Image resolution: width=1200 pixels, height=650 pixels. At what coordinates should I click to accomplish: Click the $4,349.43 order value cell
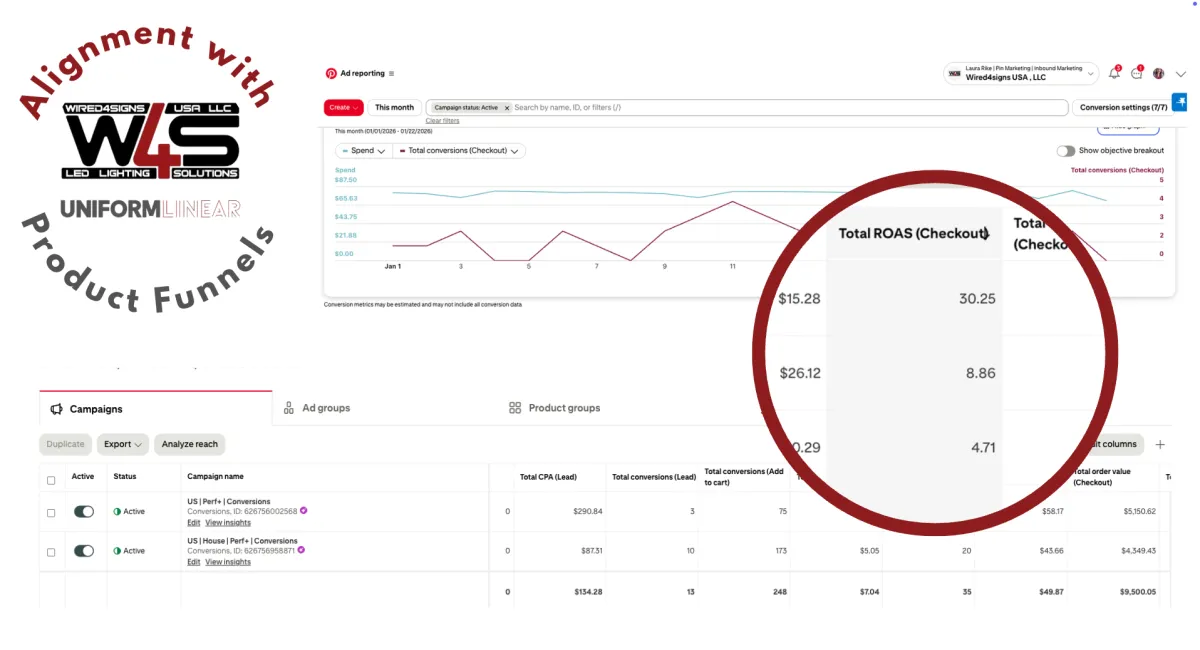[1139, 551]
